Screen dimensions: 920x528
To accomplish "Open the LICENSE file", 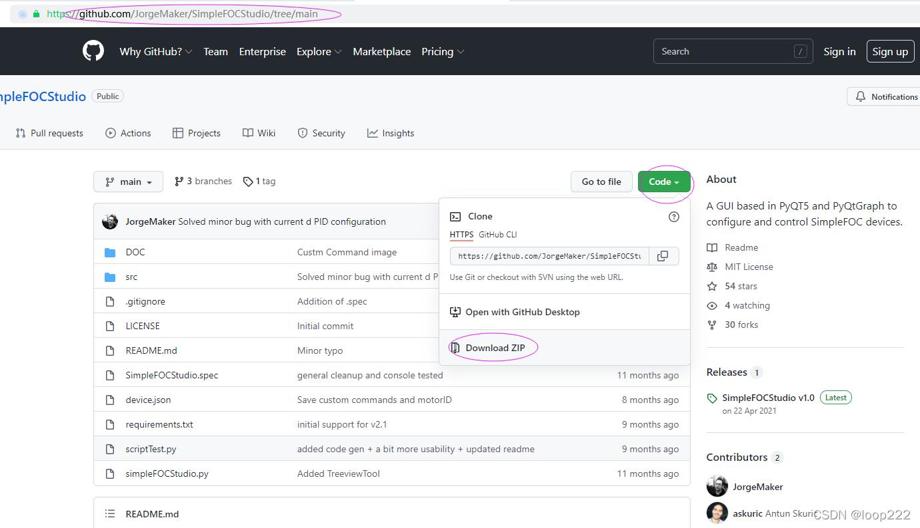I will pos(143,326).
